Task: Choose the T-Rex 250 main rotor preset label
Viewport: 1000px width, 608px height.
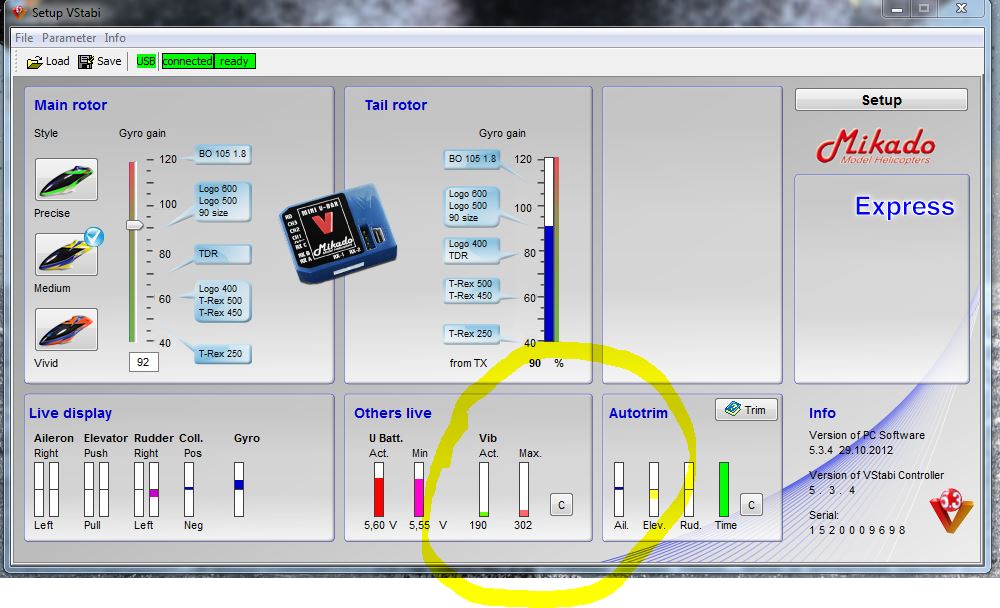Action: (223, 354)
